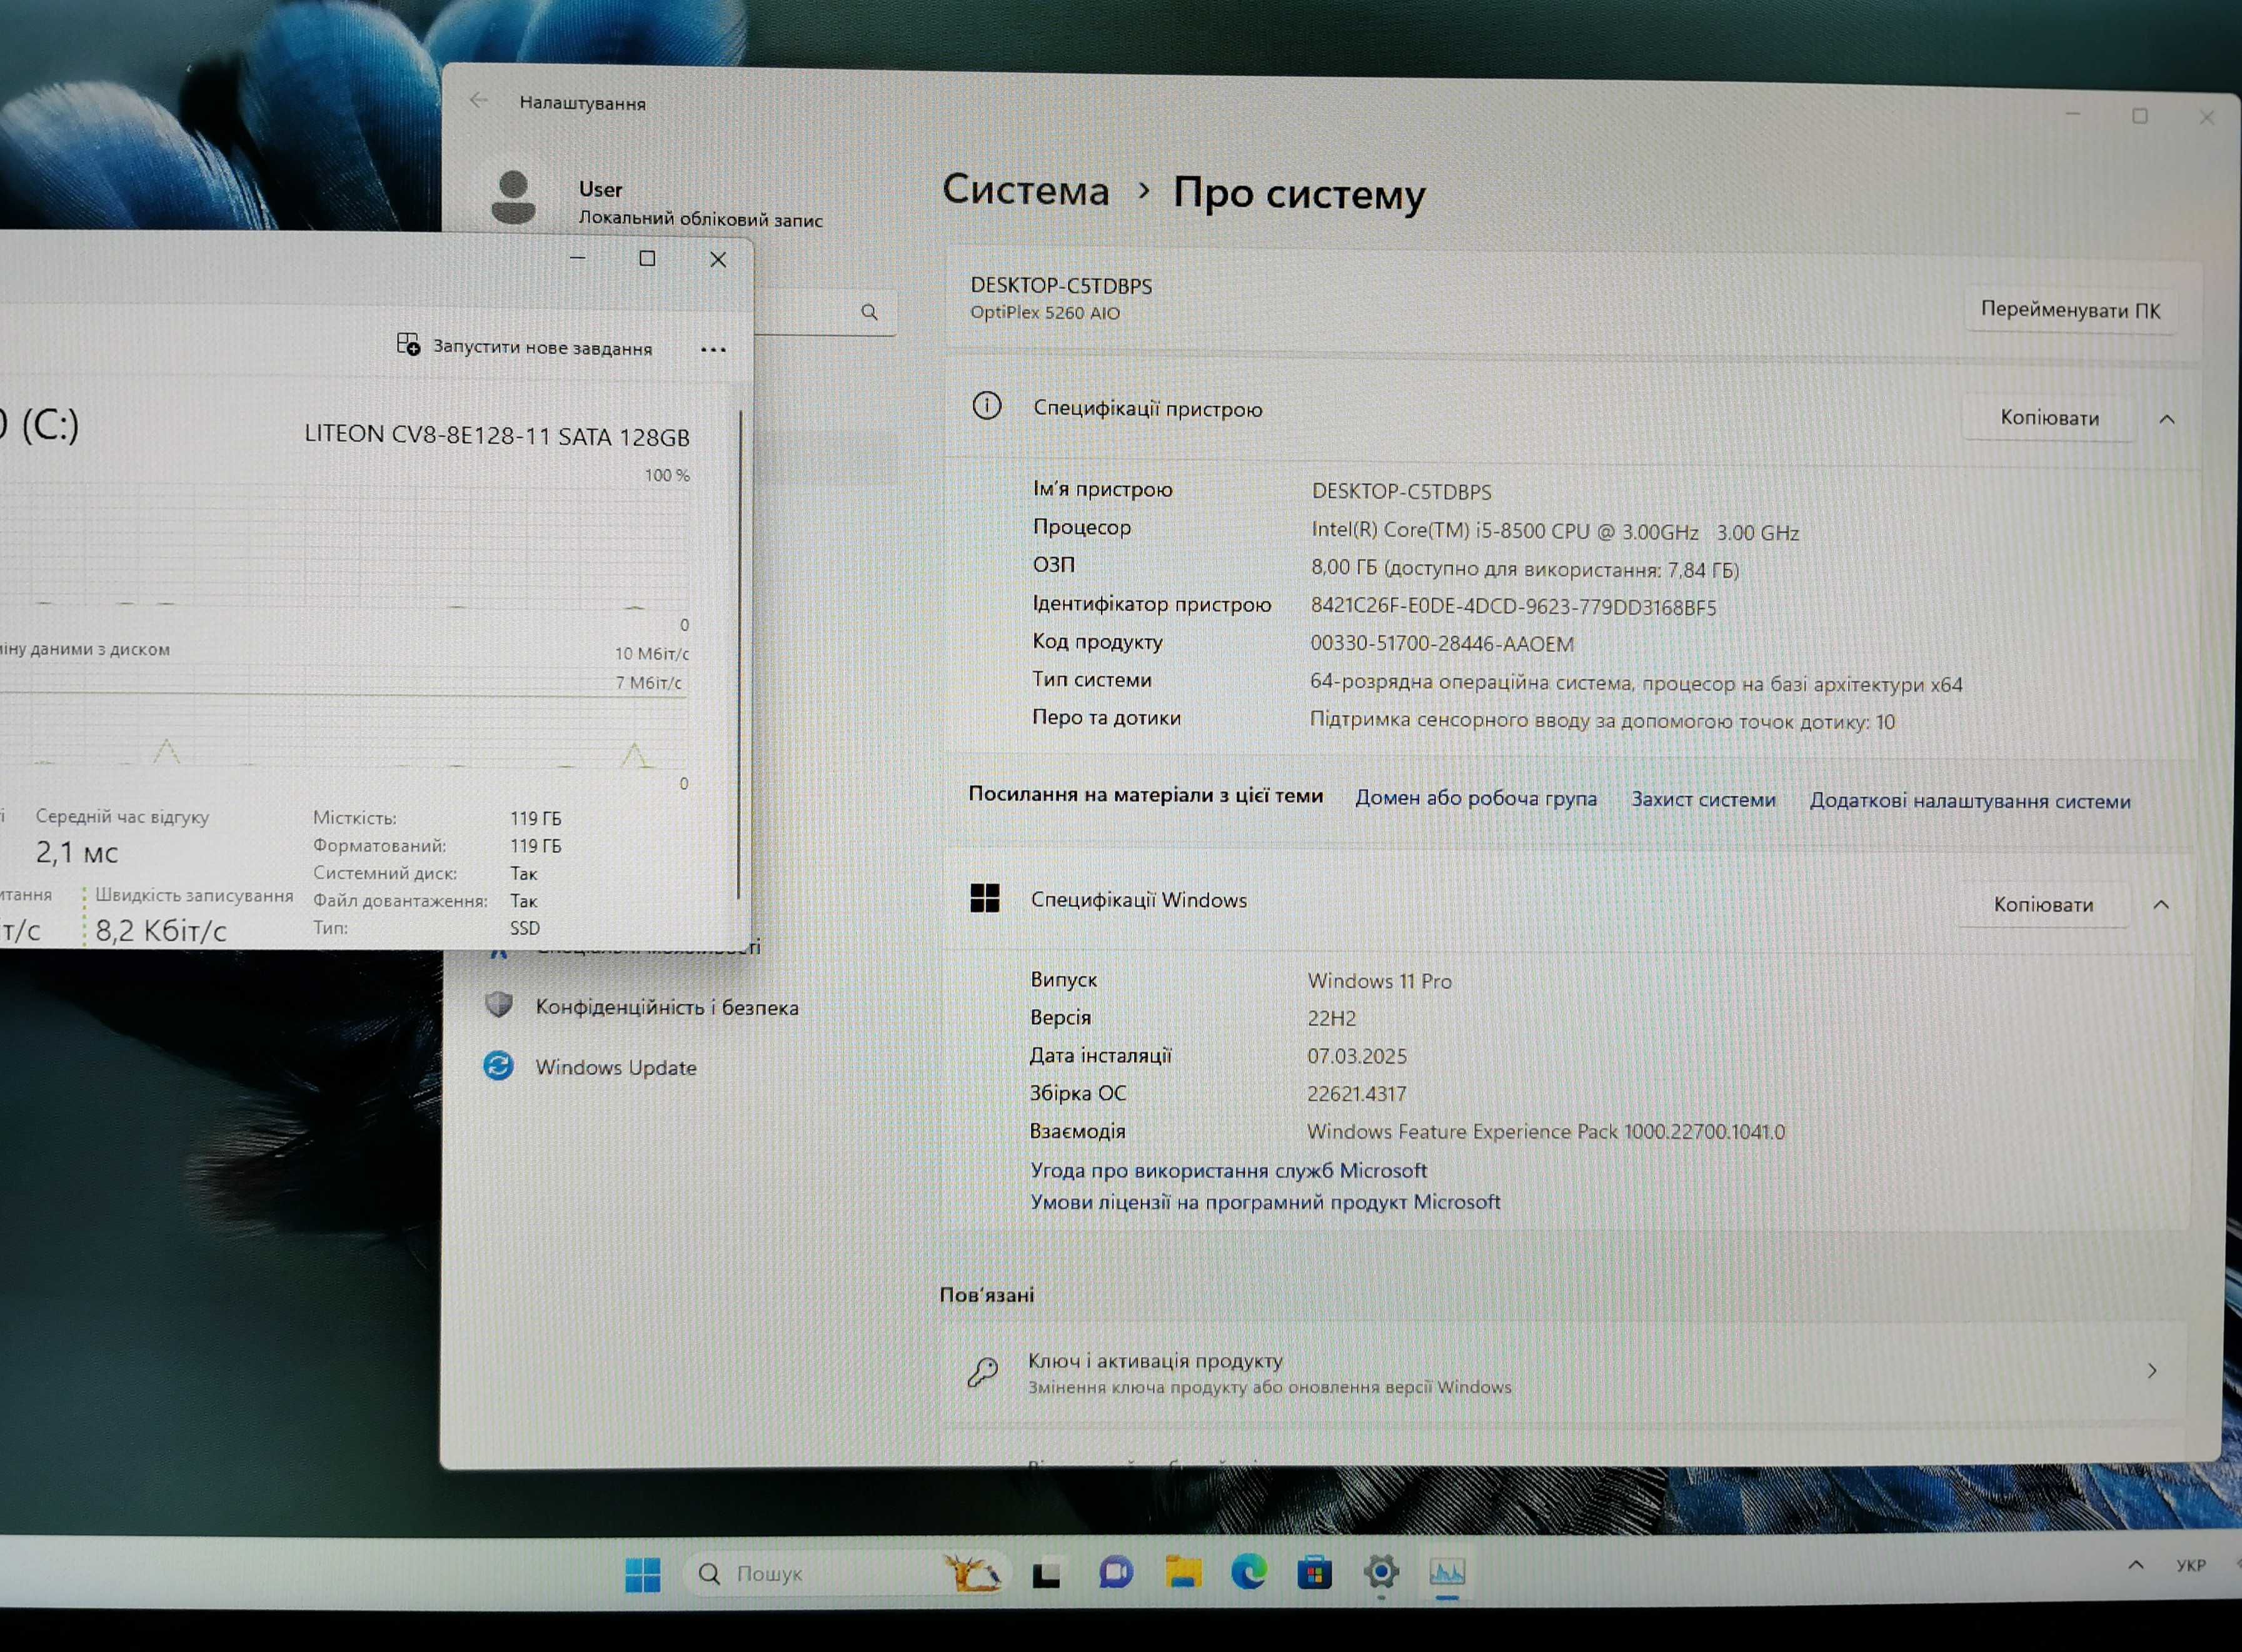Click the Система breadcrumb
Viewport: 2242px width, 1652px height.
pyautogui.click(x=1026, y=190)
